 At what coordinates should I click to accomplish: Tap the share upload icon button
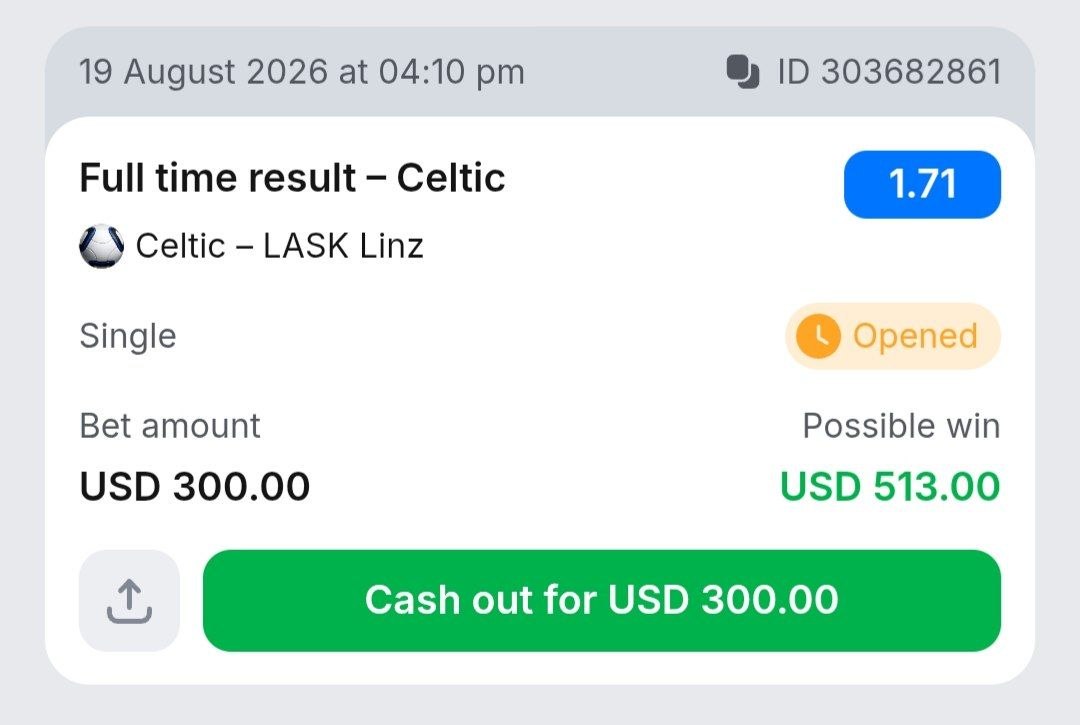129,600
